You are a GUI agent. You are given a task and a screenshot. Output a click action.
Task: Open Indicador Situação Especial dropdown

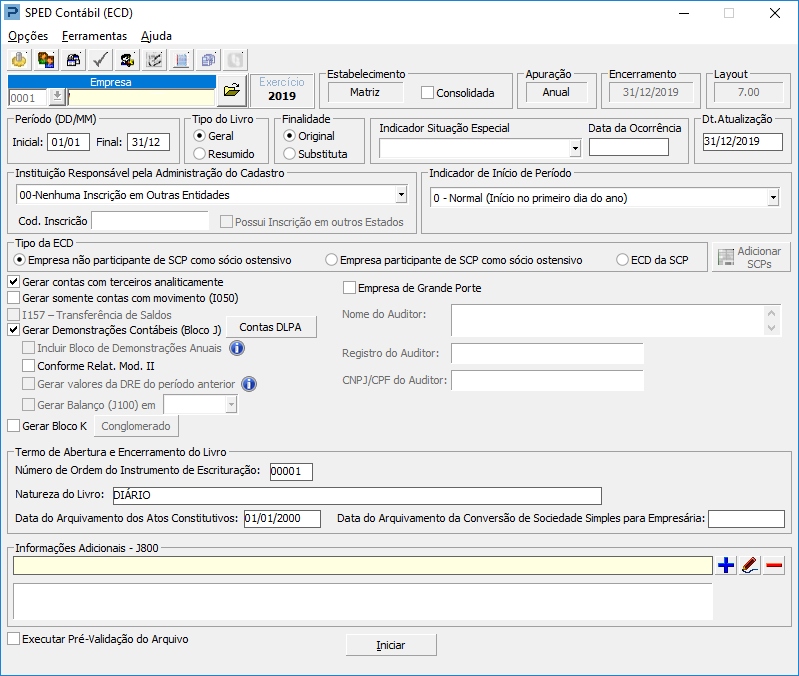pyautogui.click(x=575, y=149)
